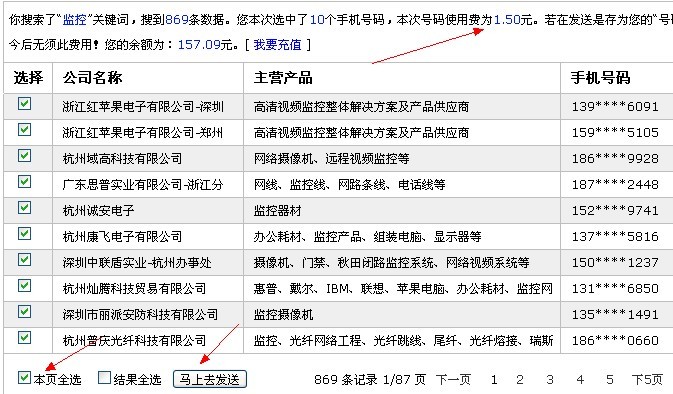Jump to page 5
Screen dimensions: 673x394
(610, 380)
